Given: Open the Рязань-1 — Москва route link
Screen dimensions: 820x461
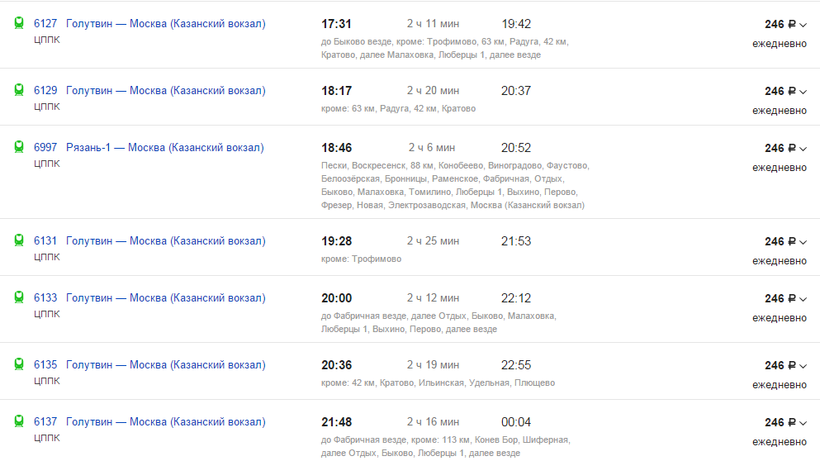Looking at the screenshot, I should pos(165,147).
